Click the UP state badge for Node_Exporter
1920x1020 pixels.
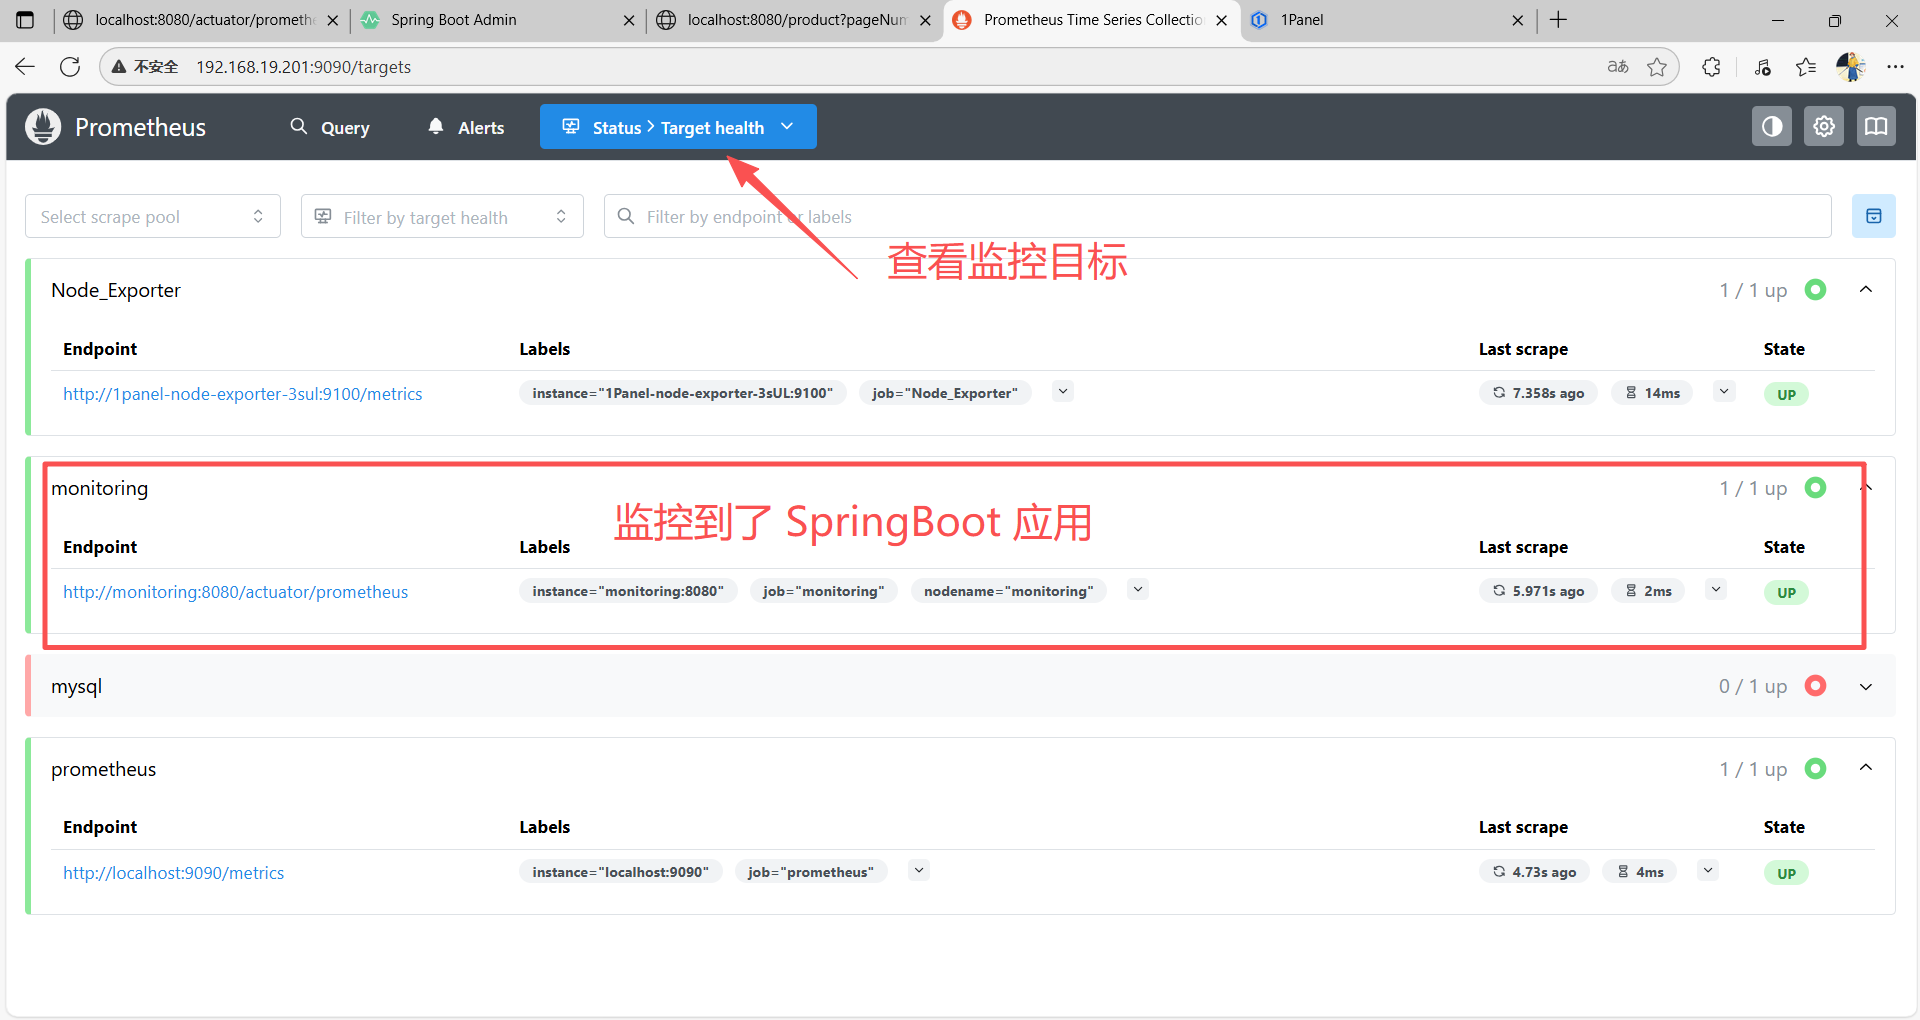(1786, 394)
